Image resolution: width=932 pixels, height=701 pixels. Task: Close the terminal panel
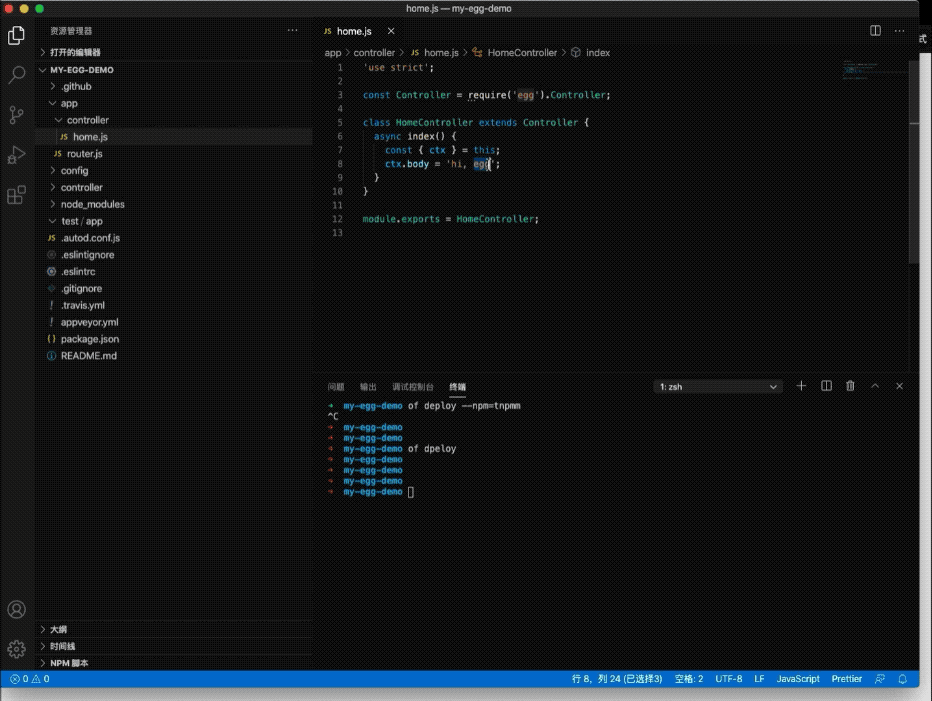[899, 386]
